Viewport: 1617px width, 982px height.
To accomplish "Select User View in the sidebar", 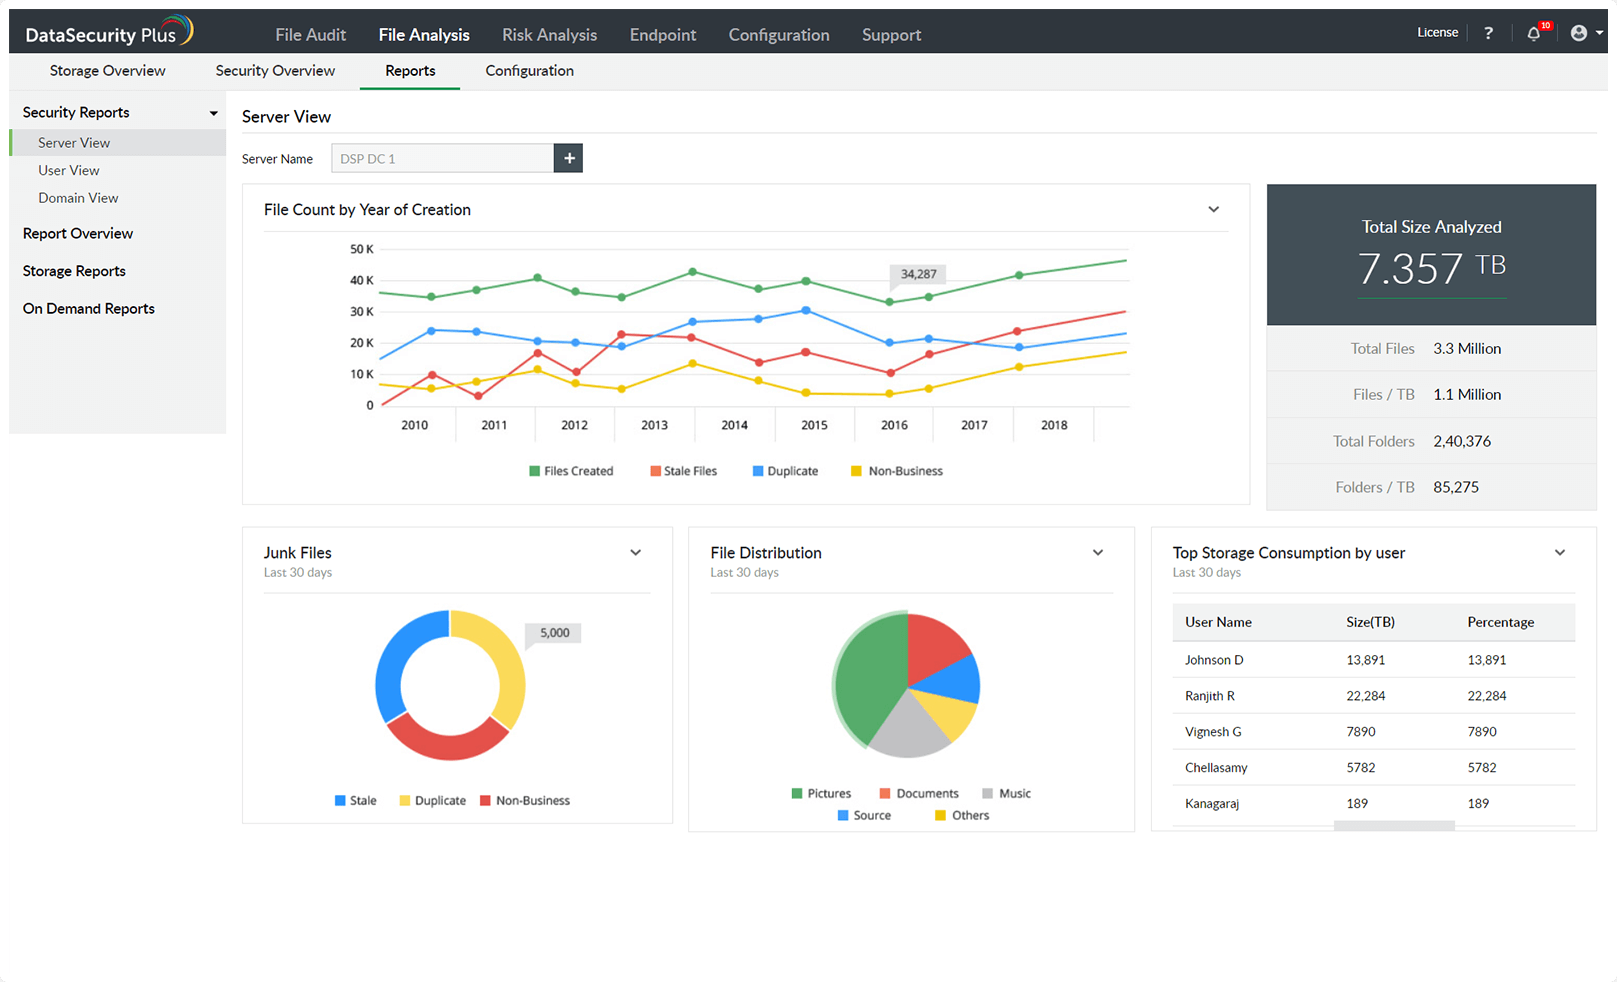I will 69,171.
